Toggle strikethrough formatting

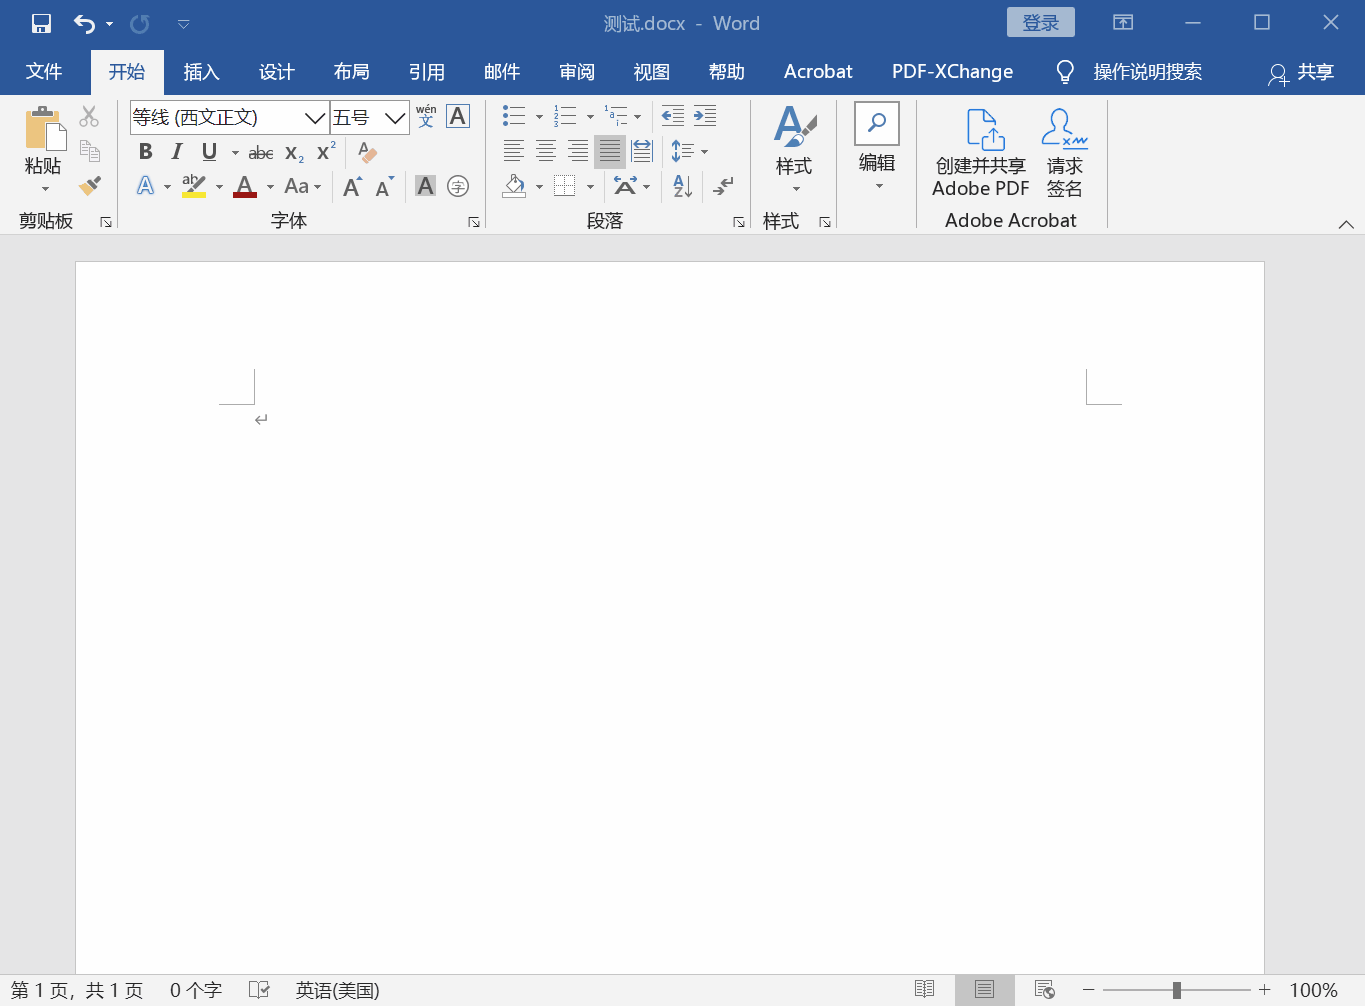click(261, 153)
